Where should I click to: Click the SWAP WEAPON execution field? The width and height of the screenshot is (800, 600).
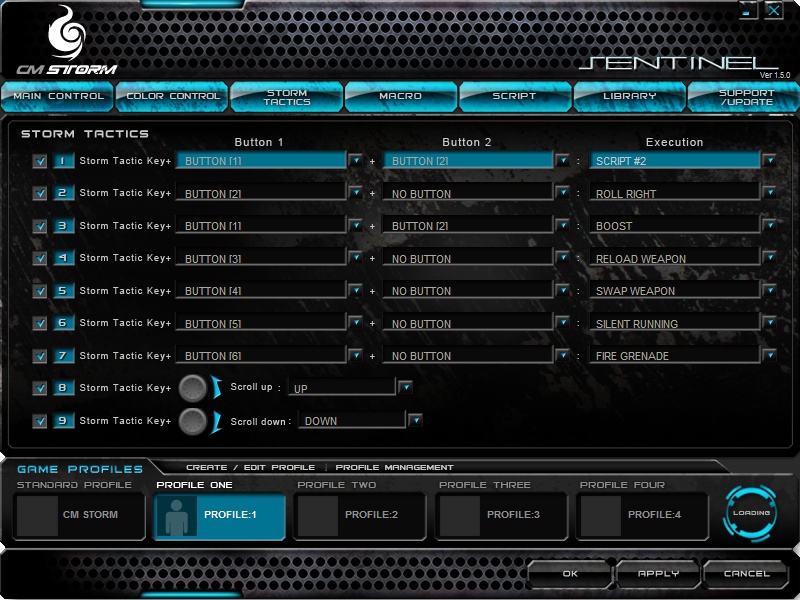point(674,290)
